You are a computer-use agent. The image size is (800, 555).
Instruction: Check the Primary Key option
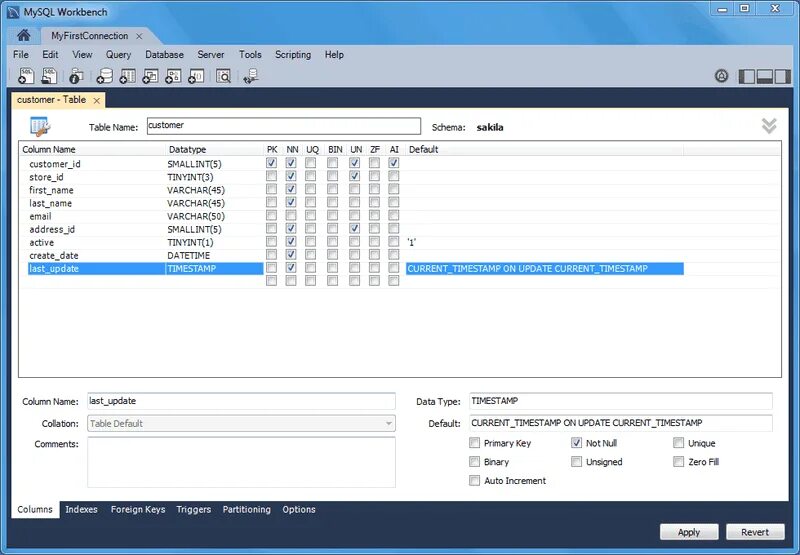[474, 443]
